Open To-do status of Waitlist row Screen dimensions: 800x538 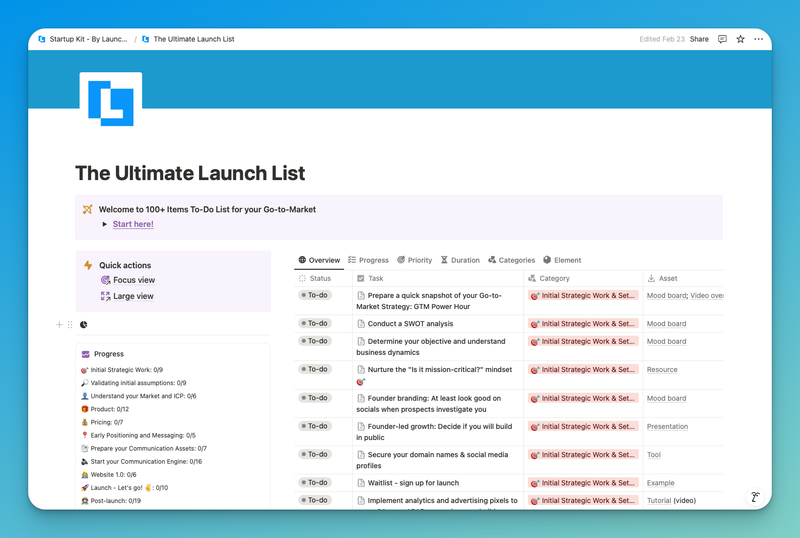[315, 483]
